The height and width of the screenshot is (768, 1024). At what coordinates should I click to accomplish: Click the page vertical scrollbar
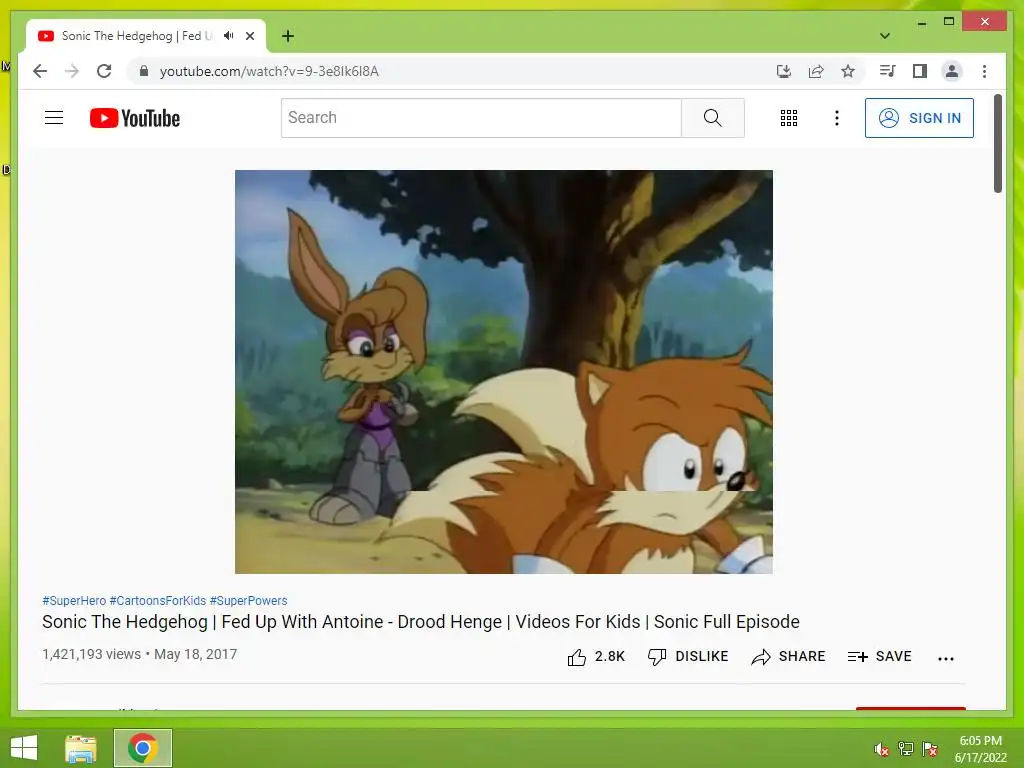pos(998,144)
